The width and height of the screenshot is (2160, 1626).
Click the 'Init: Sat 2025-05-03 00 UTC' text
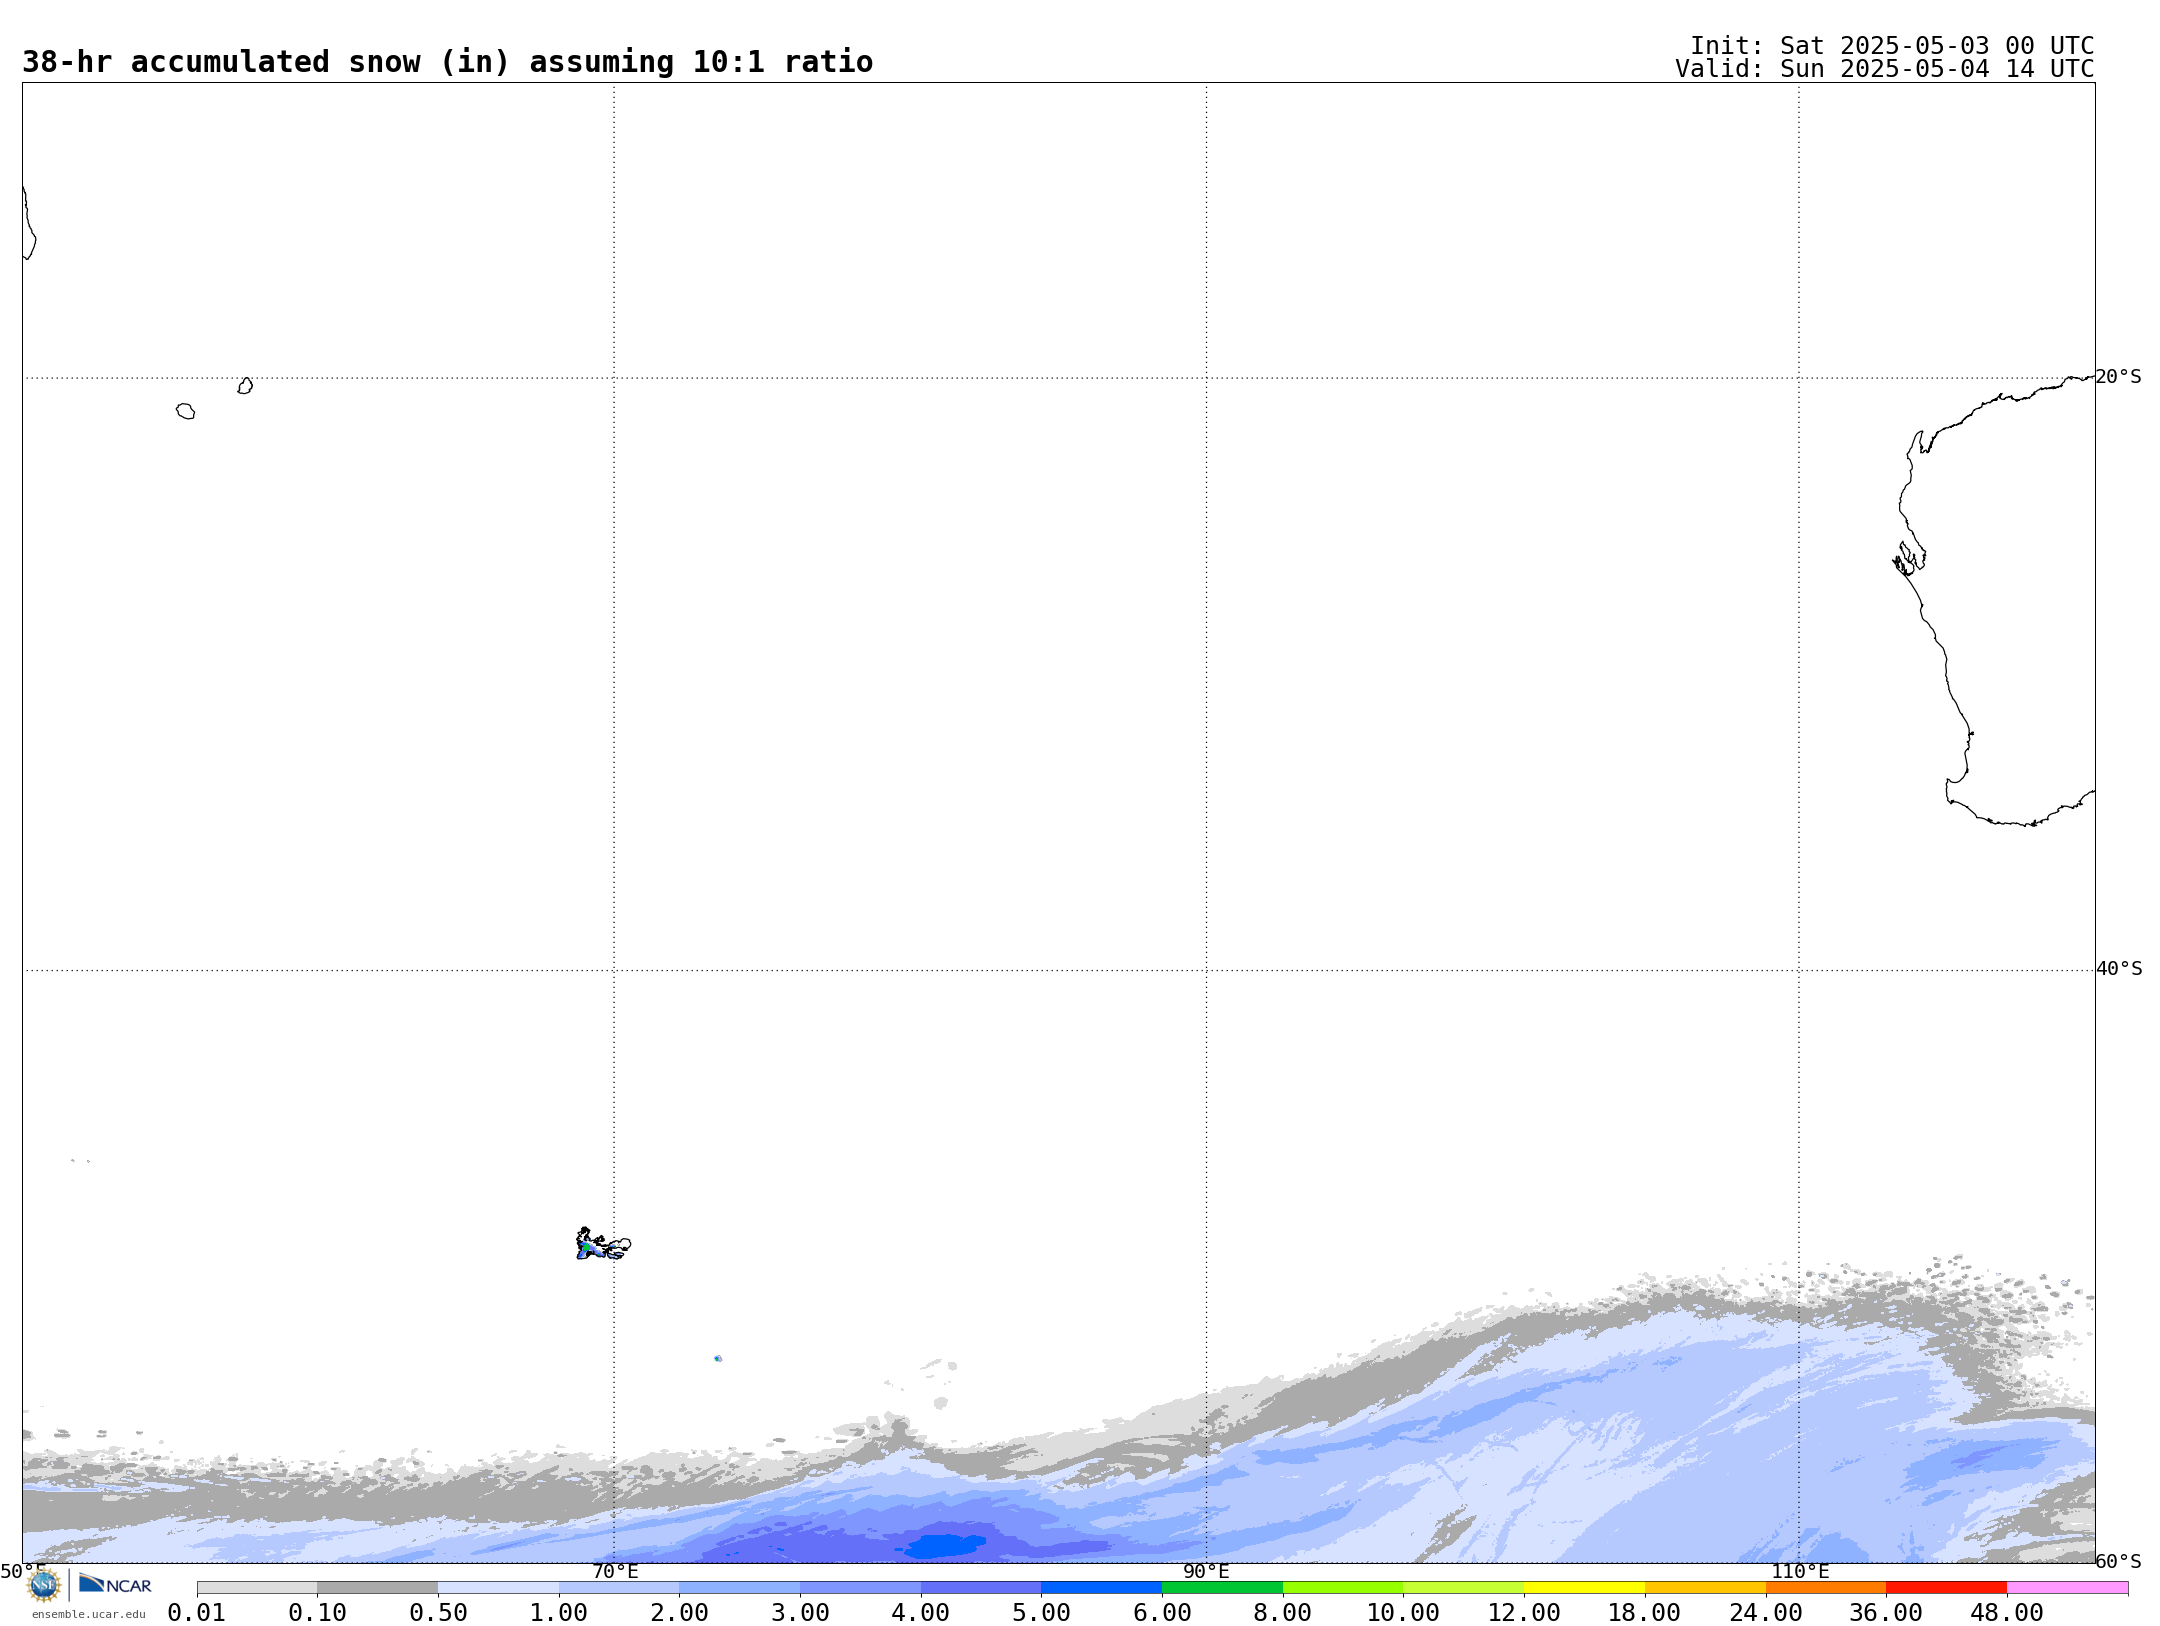click(1892, 46)
